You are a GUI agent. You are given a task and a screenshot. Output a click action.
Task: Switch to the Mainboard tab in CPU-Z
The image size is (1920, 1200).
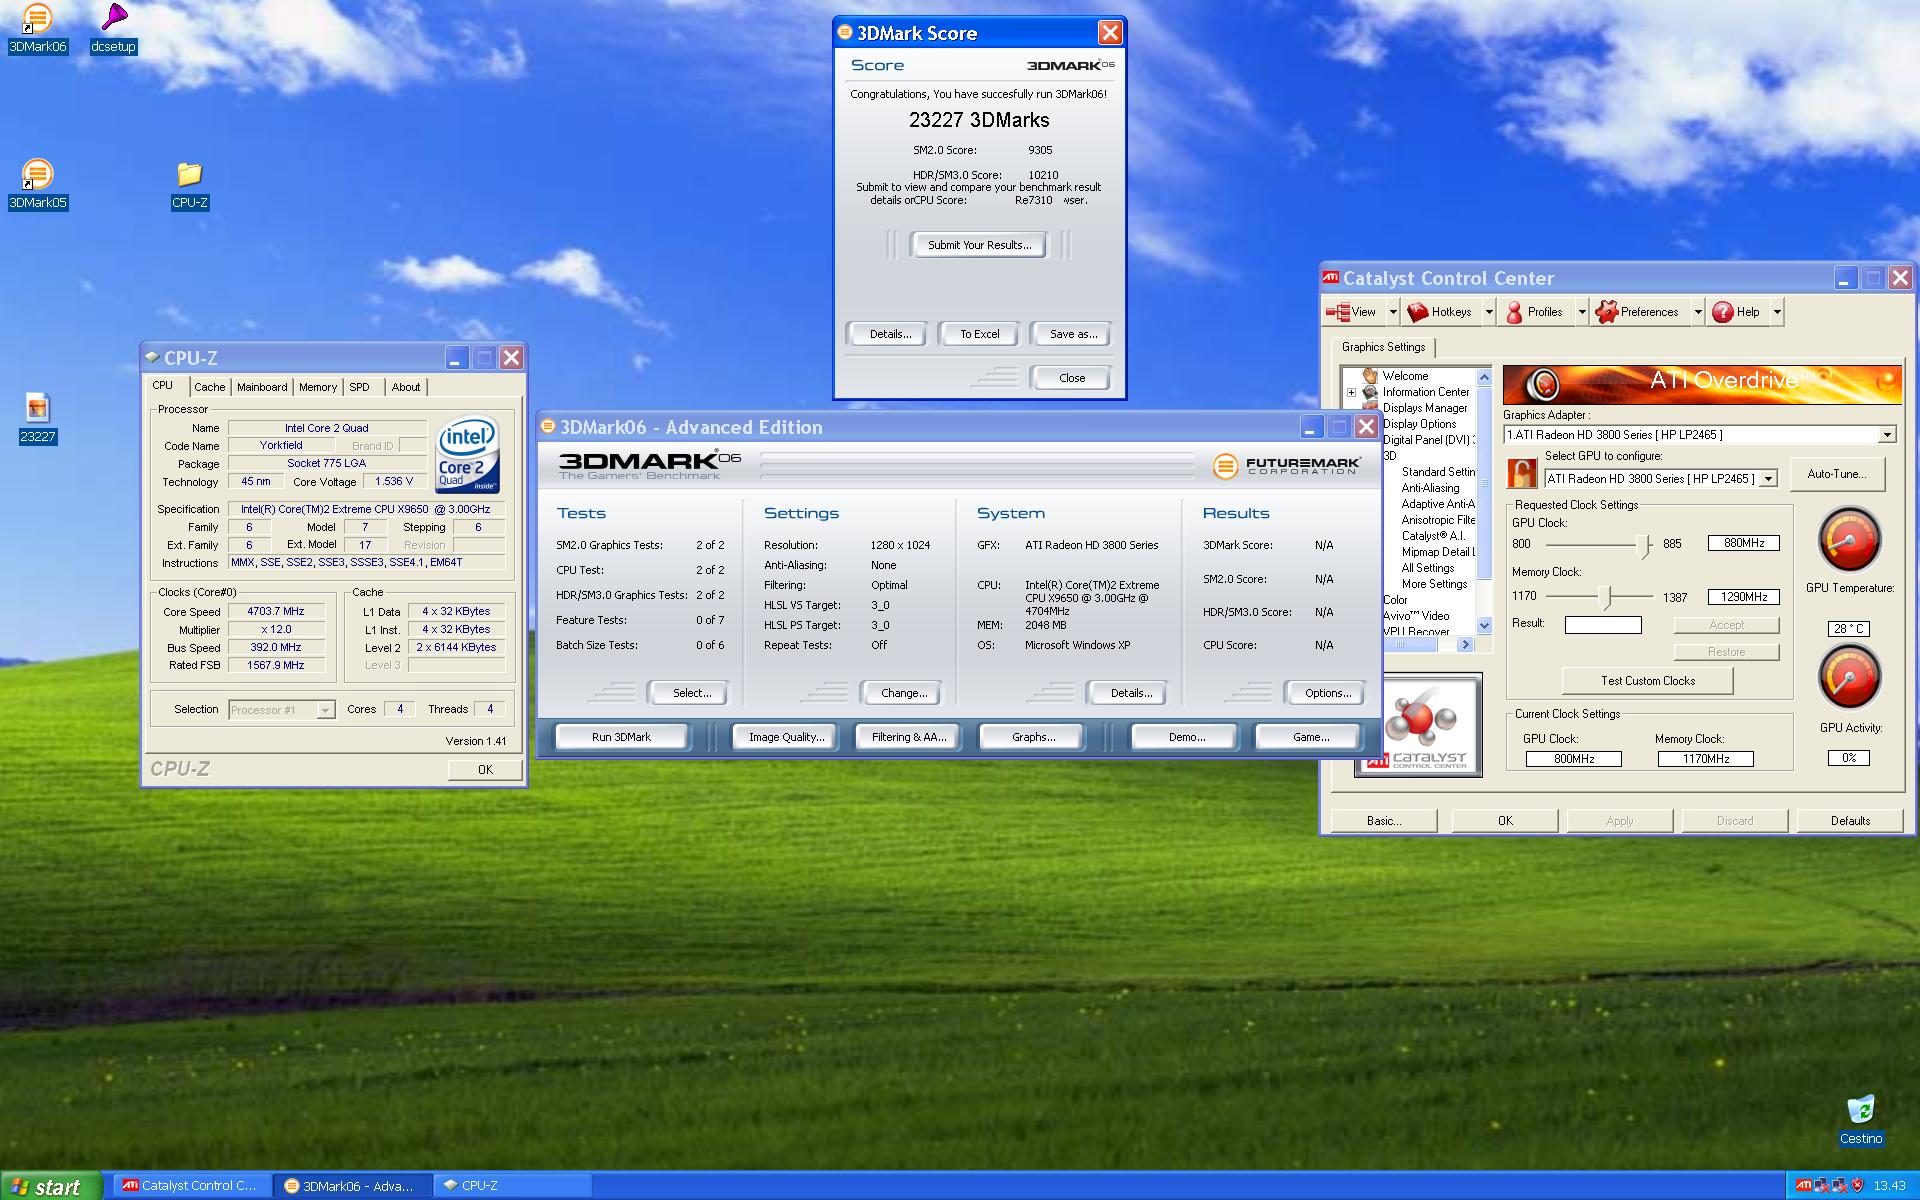(262, 387)
